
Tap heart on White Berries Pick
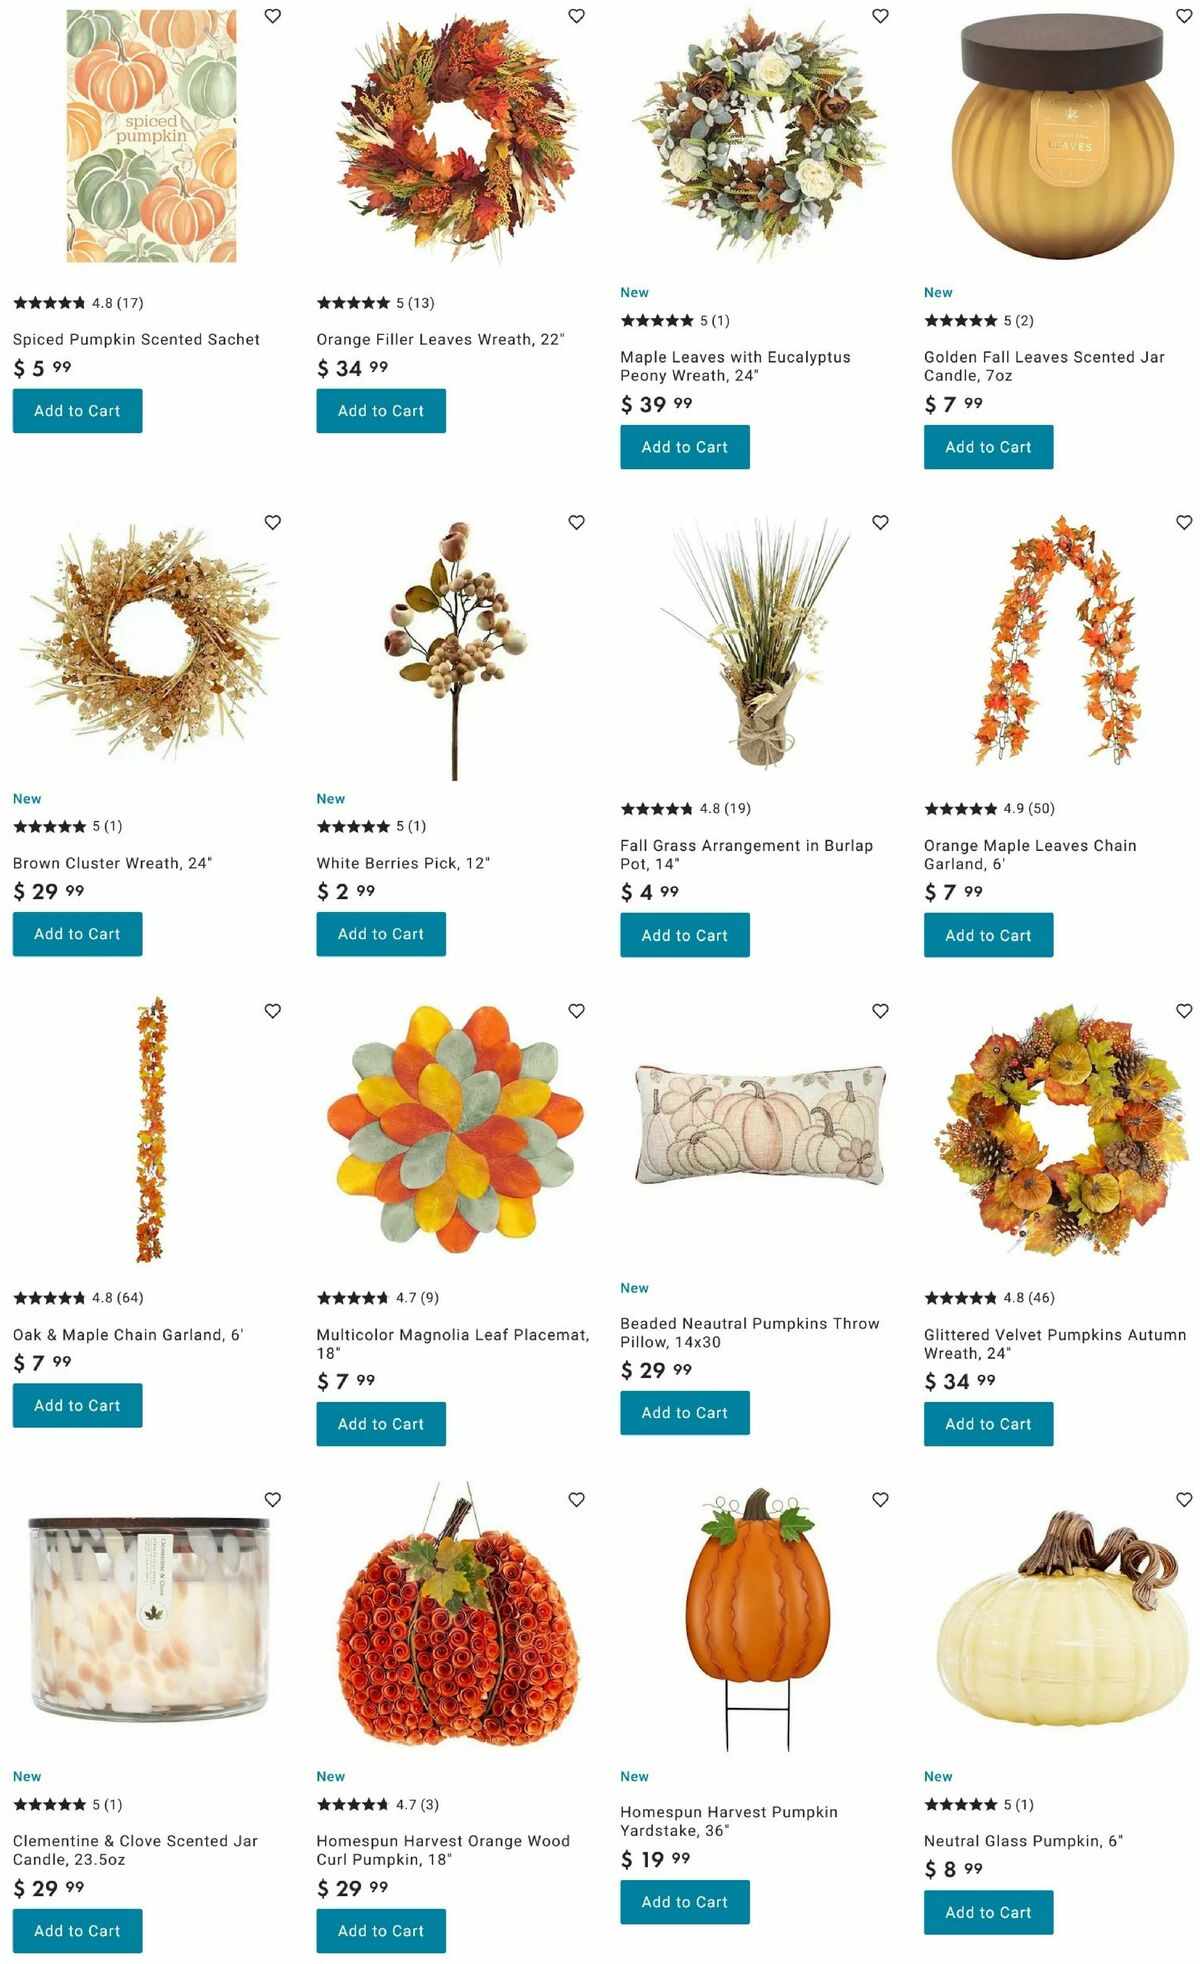point(577,522)
